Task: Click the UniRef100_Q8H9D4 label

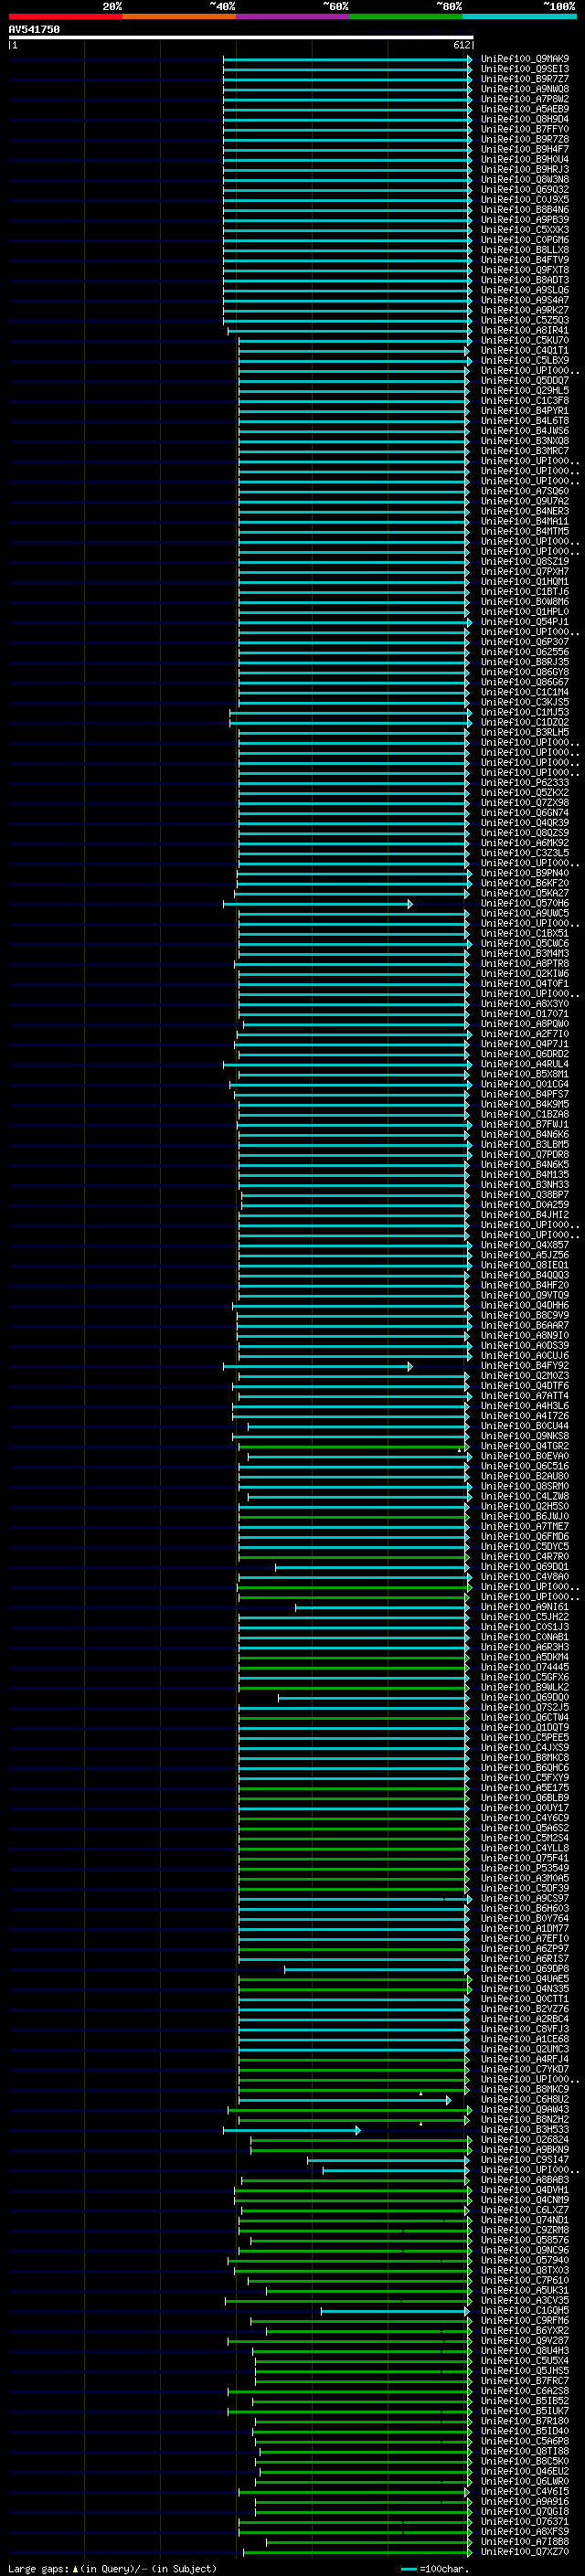Action: pos(525,119)
